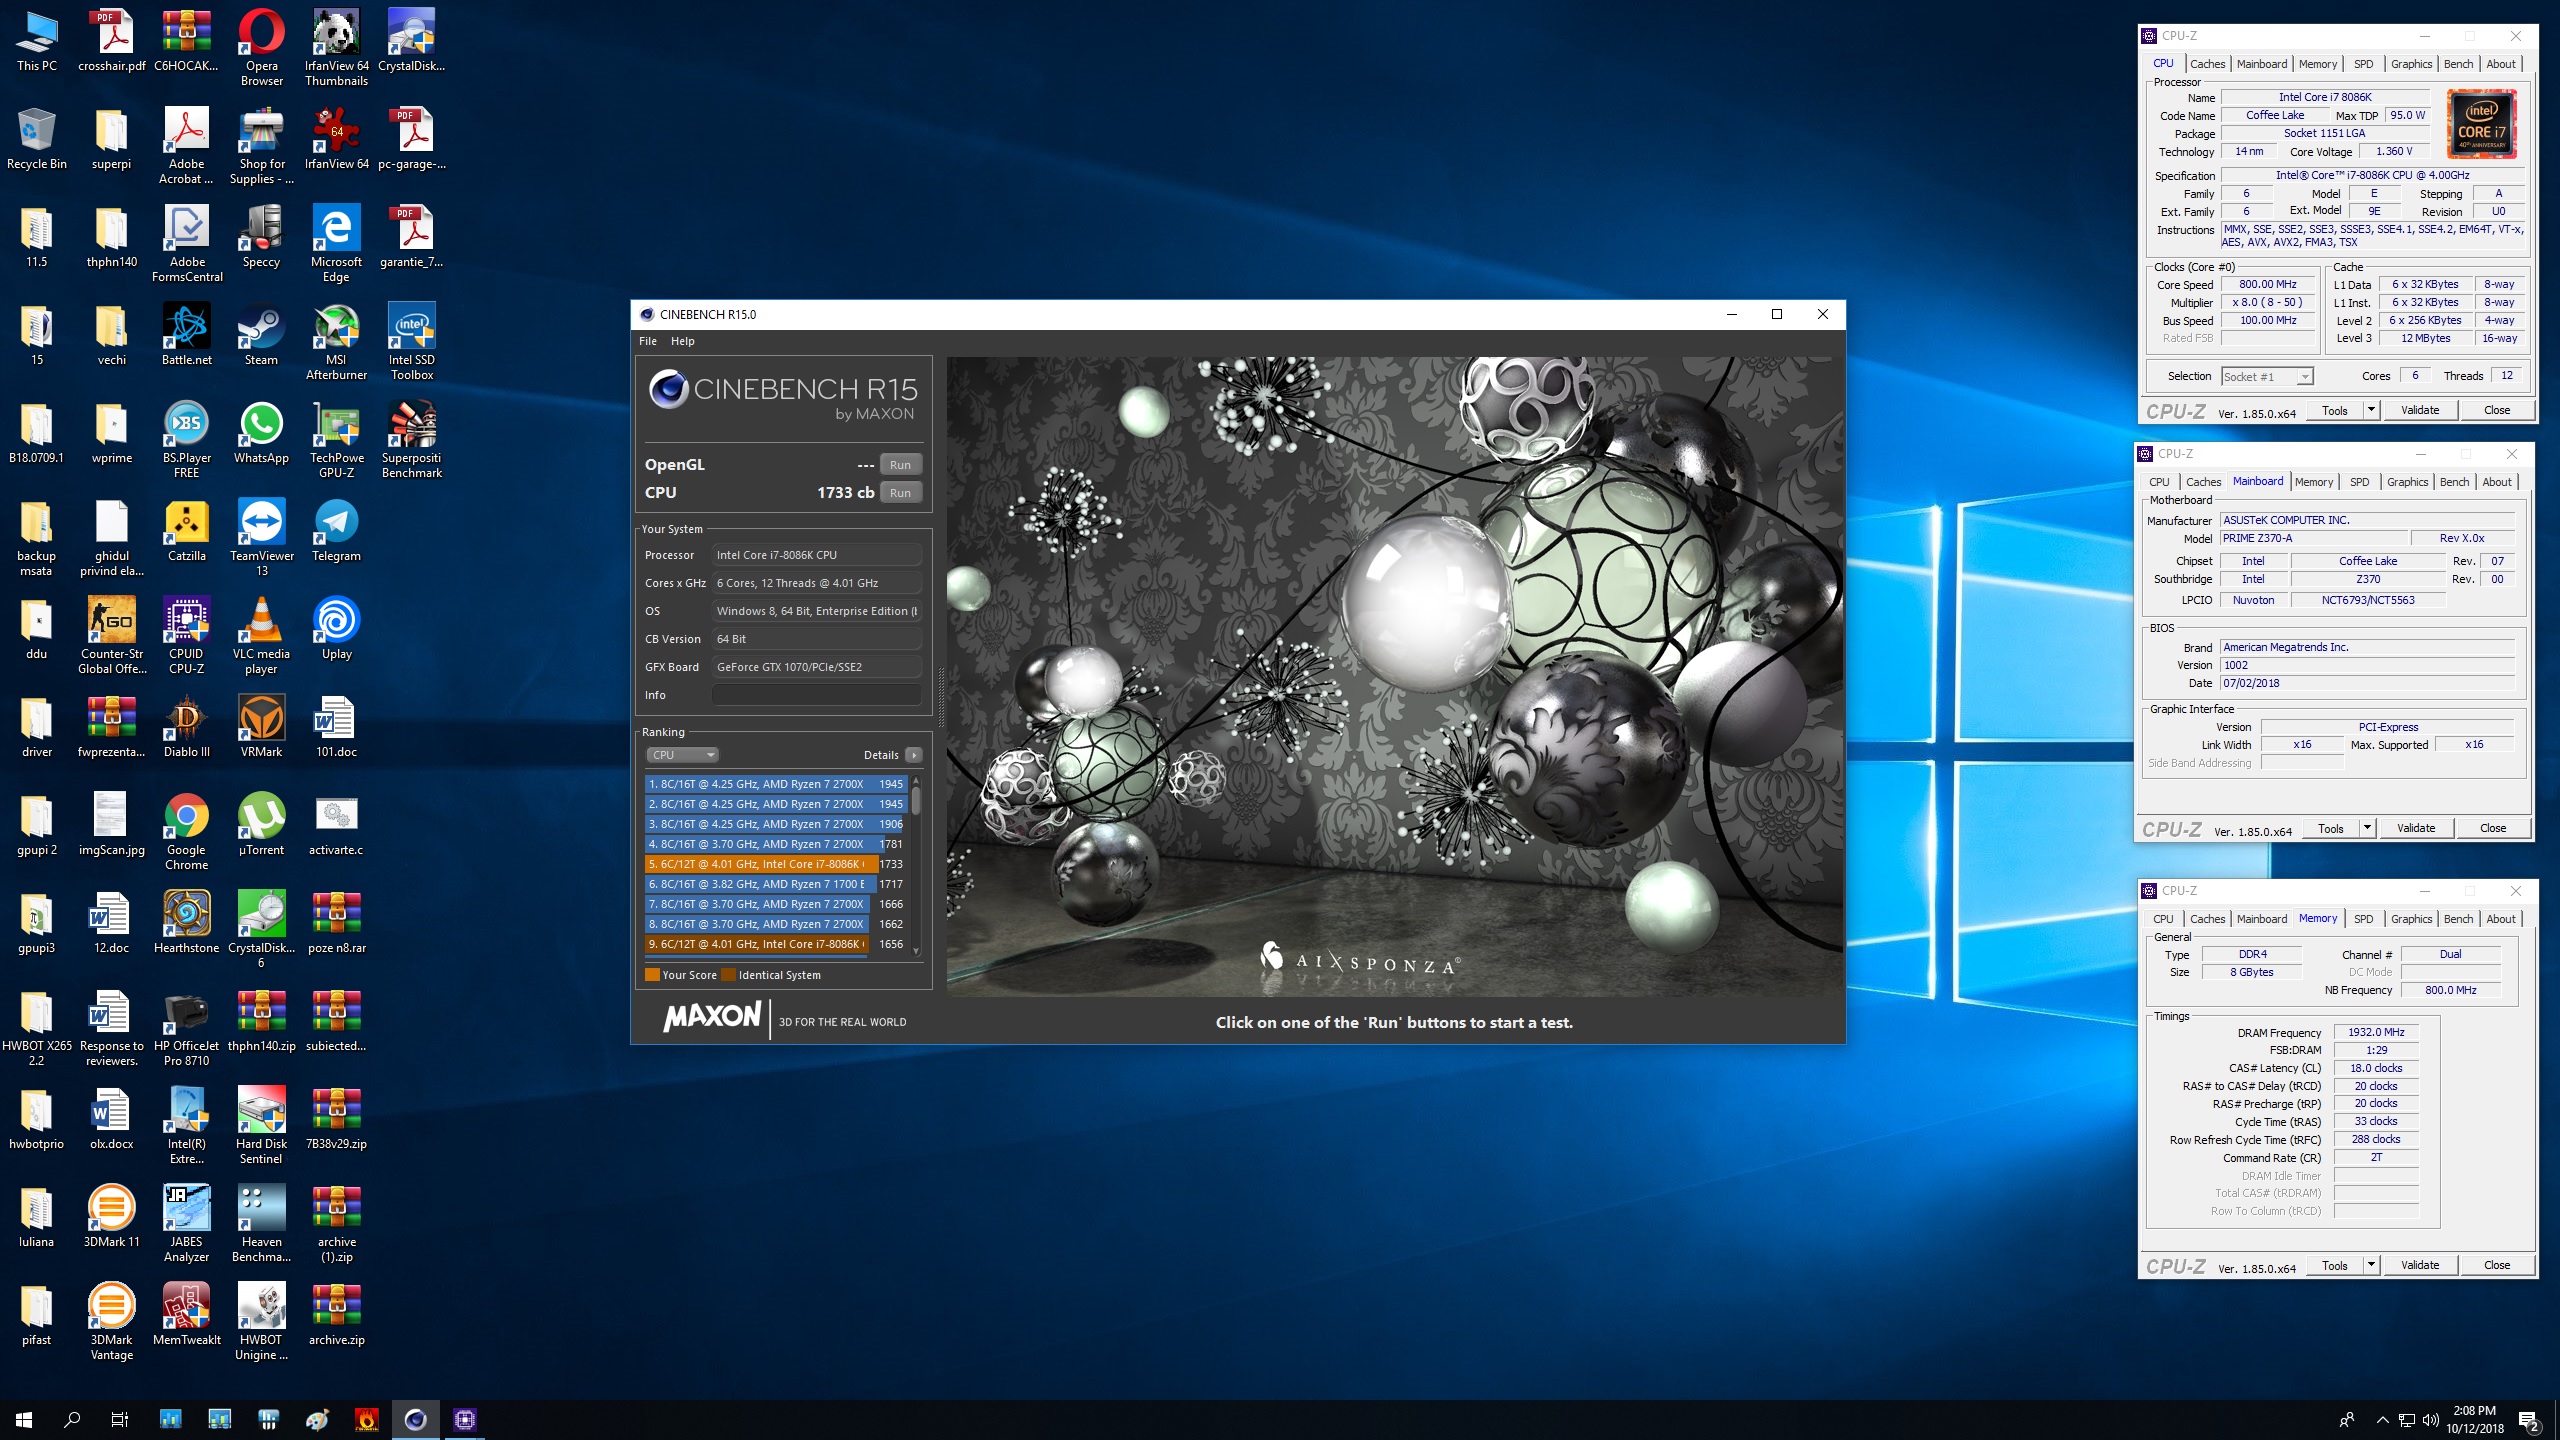The width and height of the screenshot is (2560, 1440).
Task: Expand Ranking Details arrow
Action: tap(913, 755)
